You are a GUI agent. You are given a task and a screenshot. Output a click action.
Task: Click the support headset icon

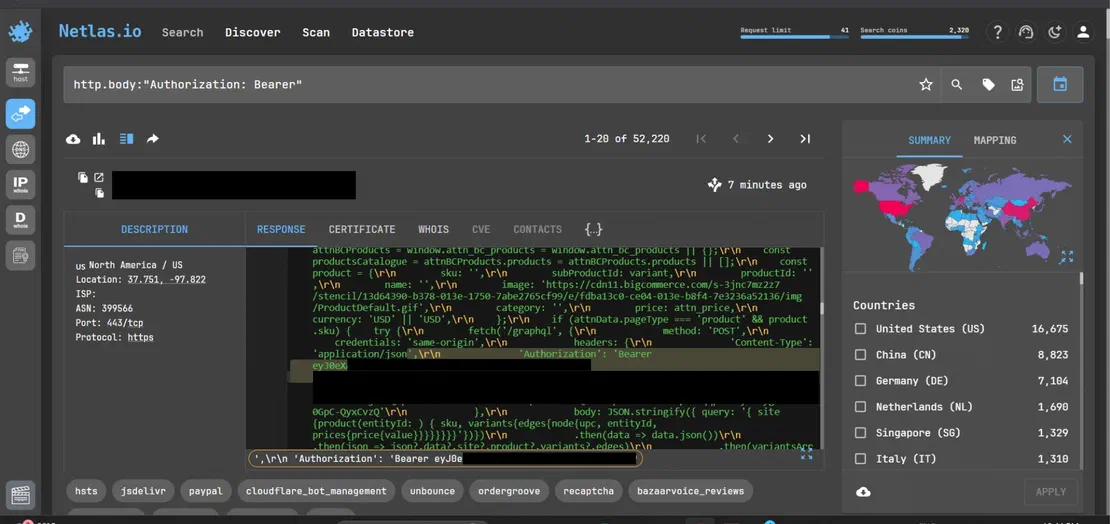1026,32
